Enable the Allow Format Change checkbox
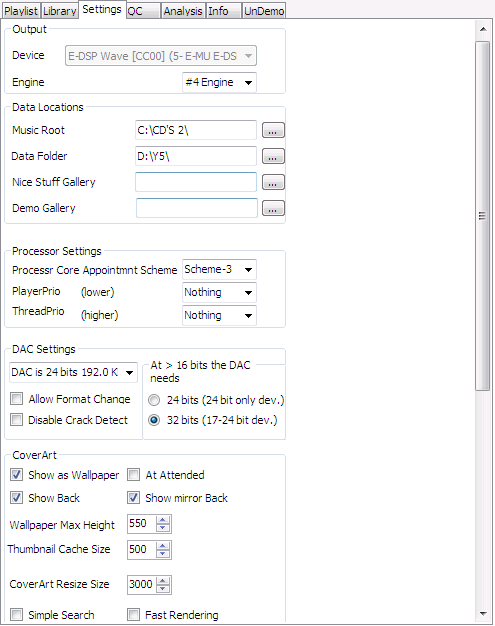The width and height of the screenshot is (495, 626). 16,398
